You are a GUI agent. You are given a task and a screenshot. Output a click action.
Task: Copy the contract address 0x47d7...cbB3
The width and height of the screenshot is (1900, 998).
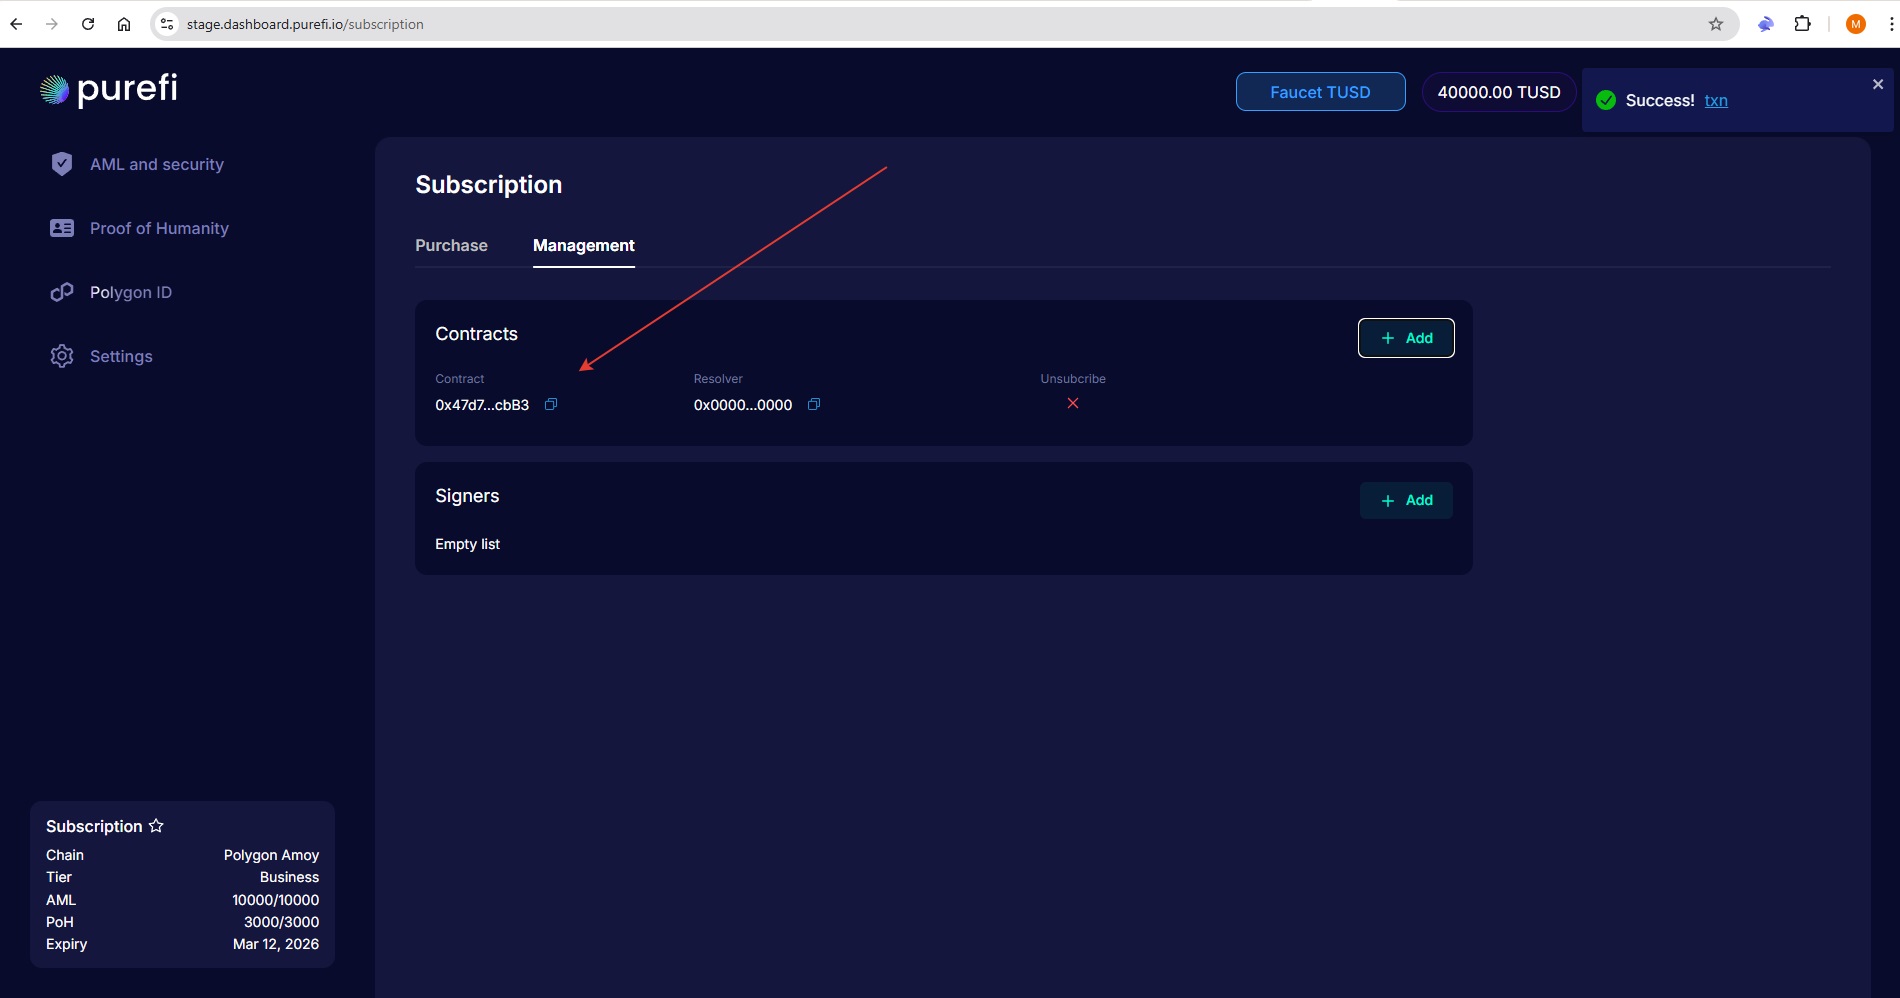tap(550, 404)
